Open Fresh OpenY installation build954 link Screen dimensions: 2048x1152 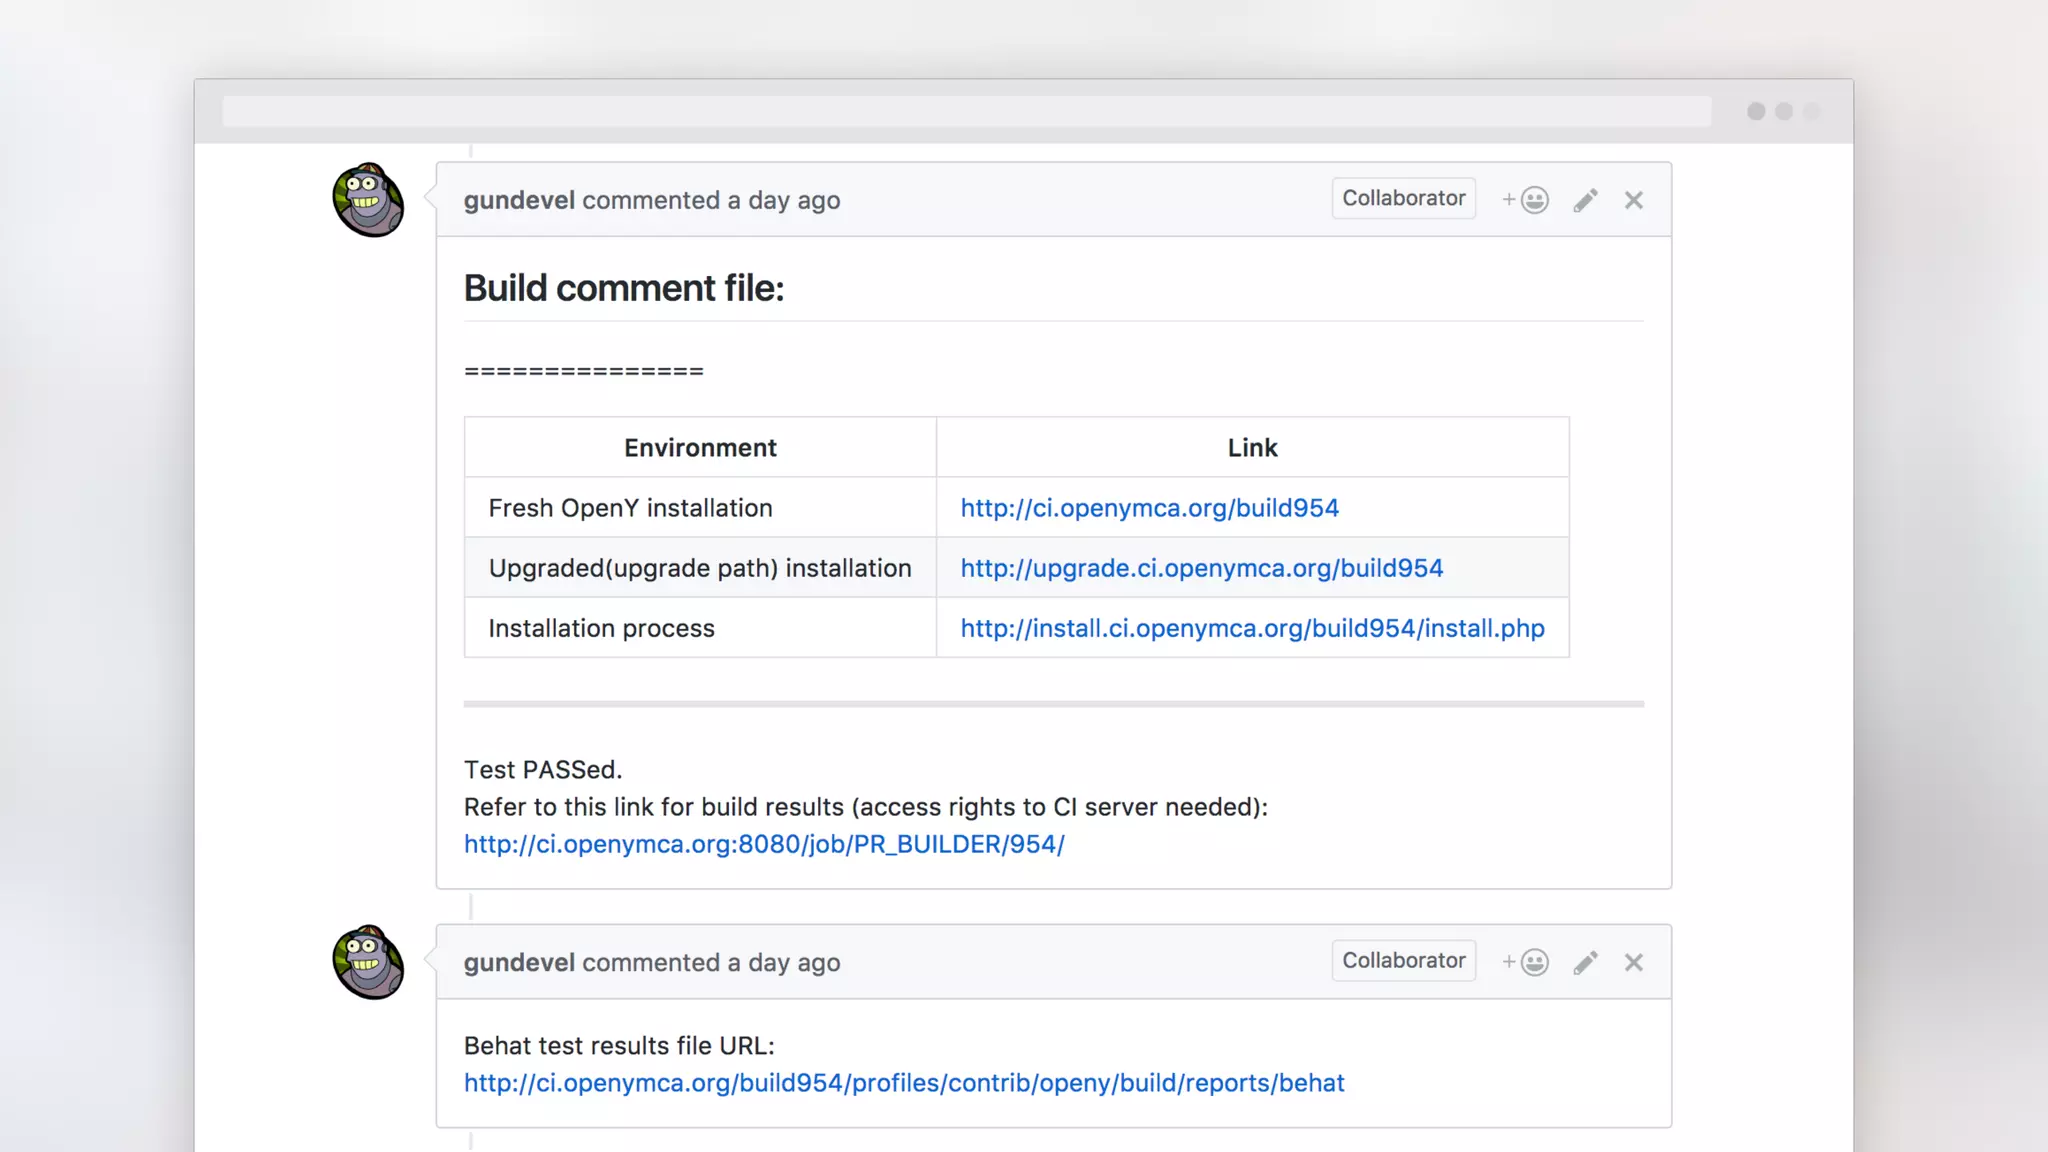(1149, 508)
